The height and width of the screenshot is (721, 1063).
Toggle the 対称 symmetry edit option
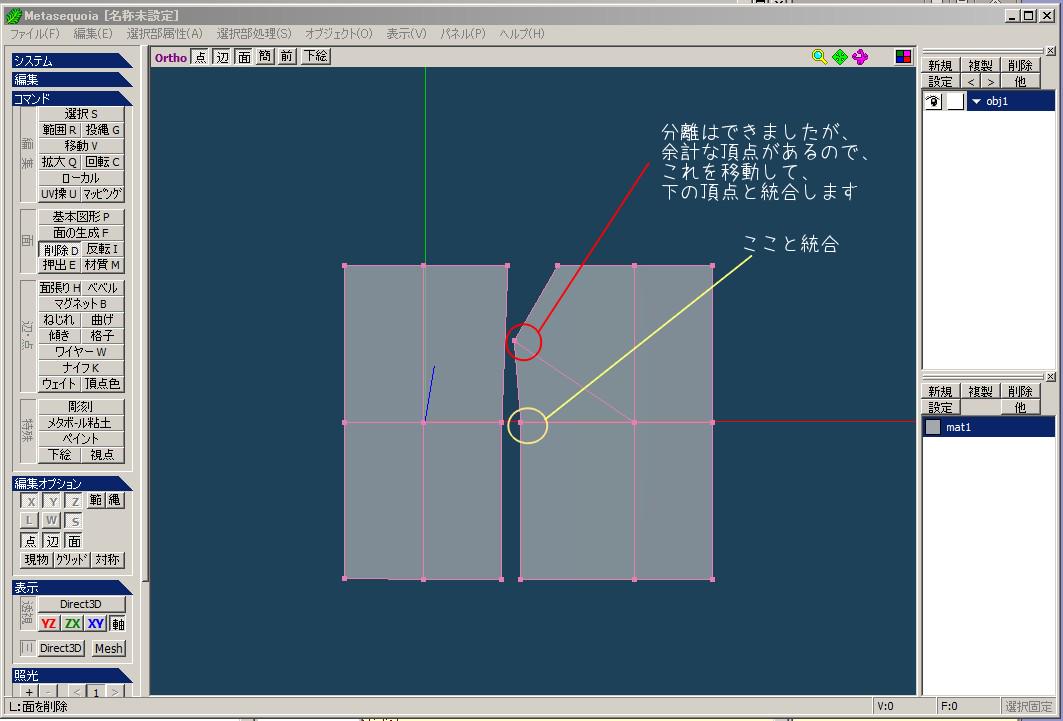coord(107,560)
